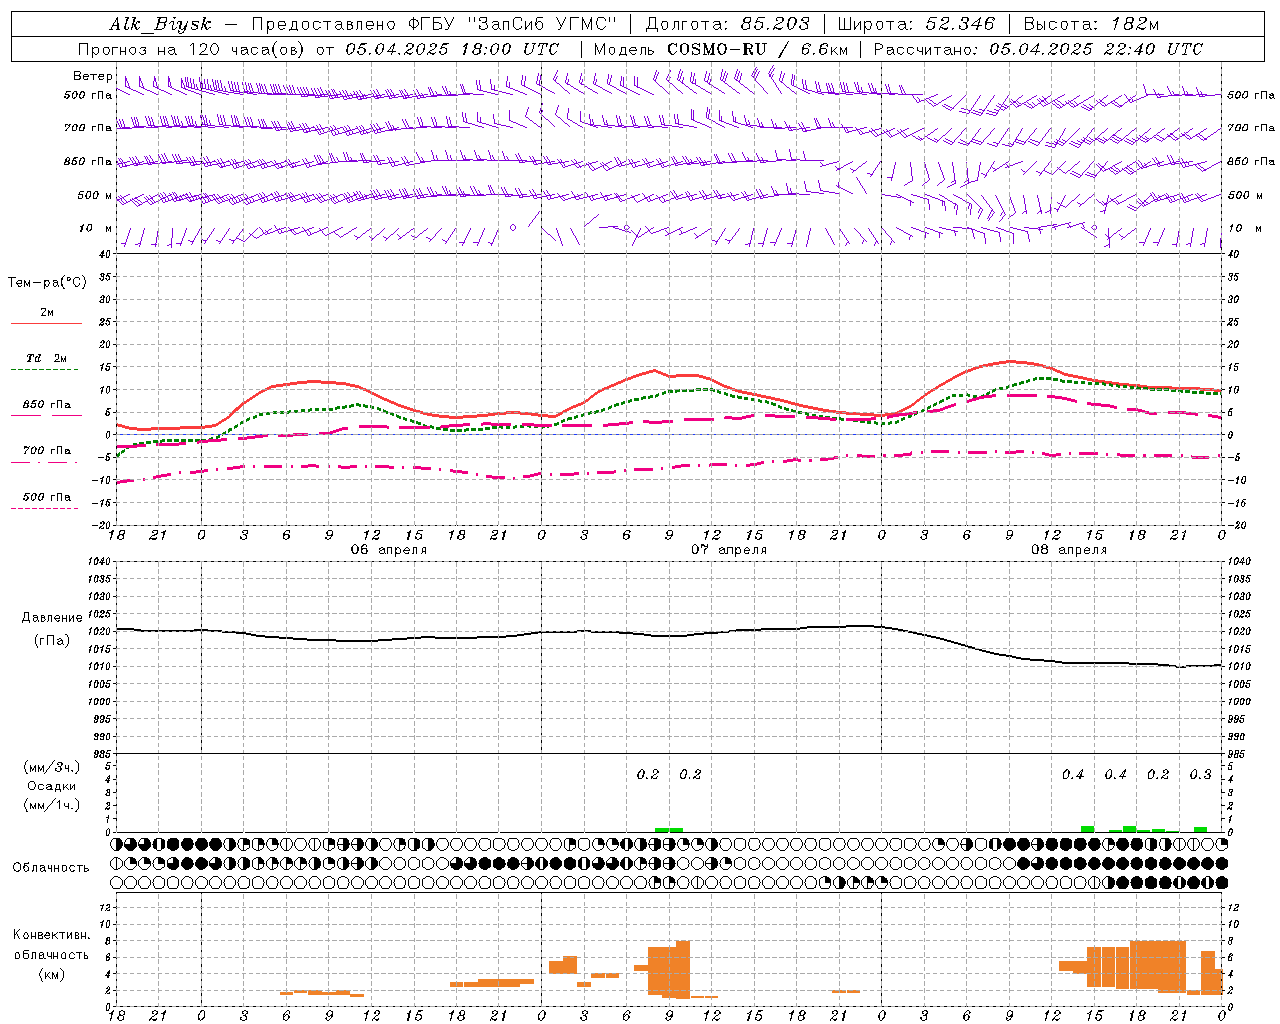1280x1024 pixels.
Task: Click the (км) unit label of convective panel
Action: tap(51, 974)
